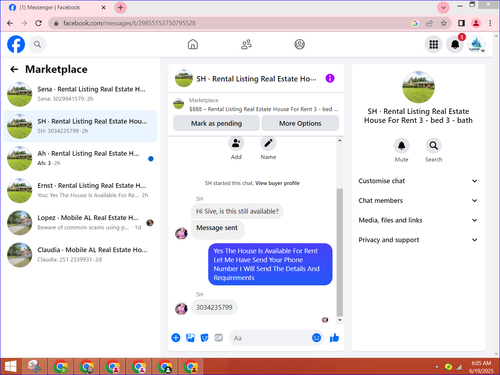Open the Snipping Tool taskbar icon
This screenshot has width=500, height=375.
35,367
